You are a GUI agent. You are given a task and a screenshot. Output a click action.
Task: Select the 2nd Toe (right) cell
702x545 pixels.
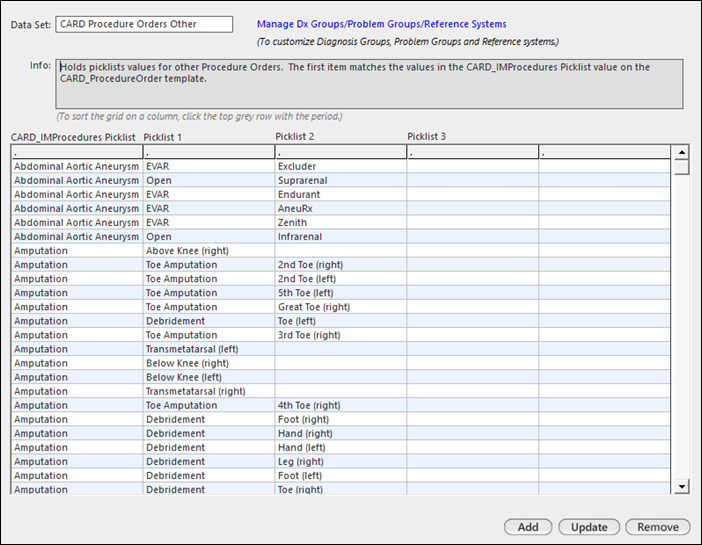341,265
